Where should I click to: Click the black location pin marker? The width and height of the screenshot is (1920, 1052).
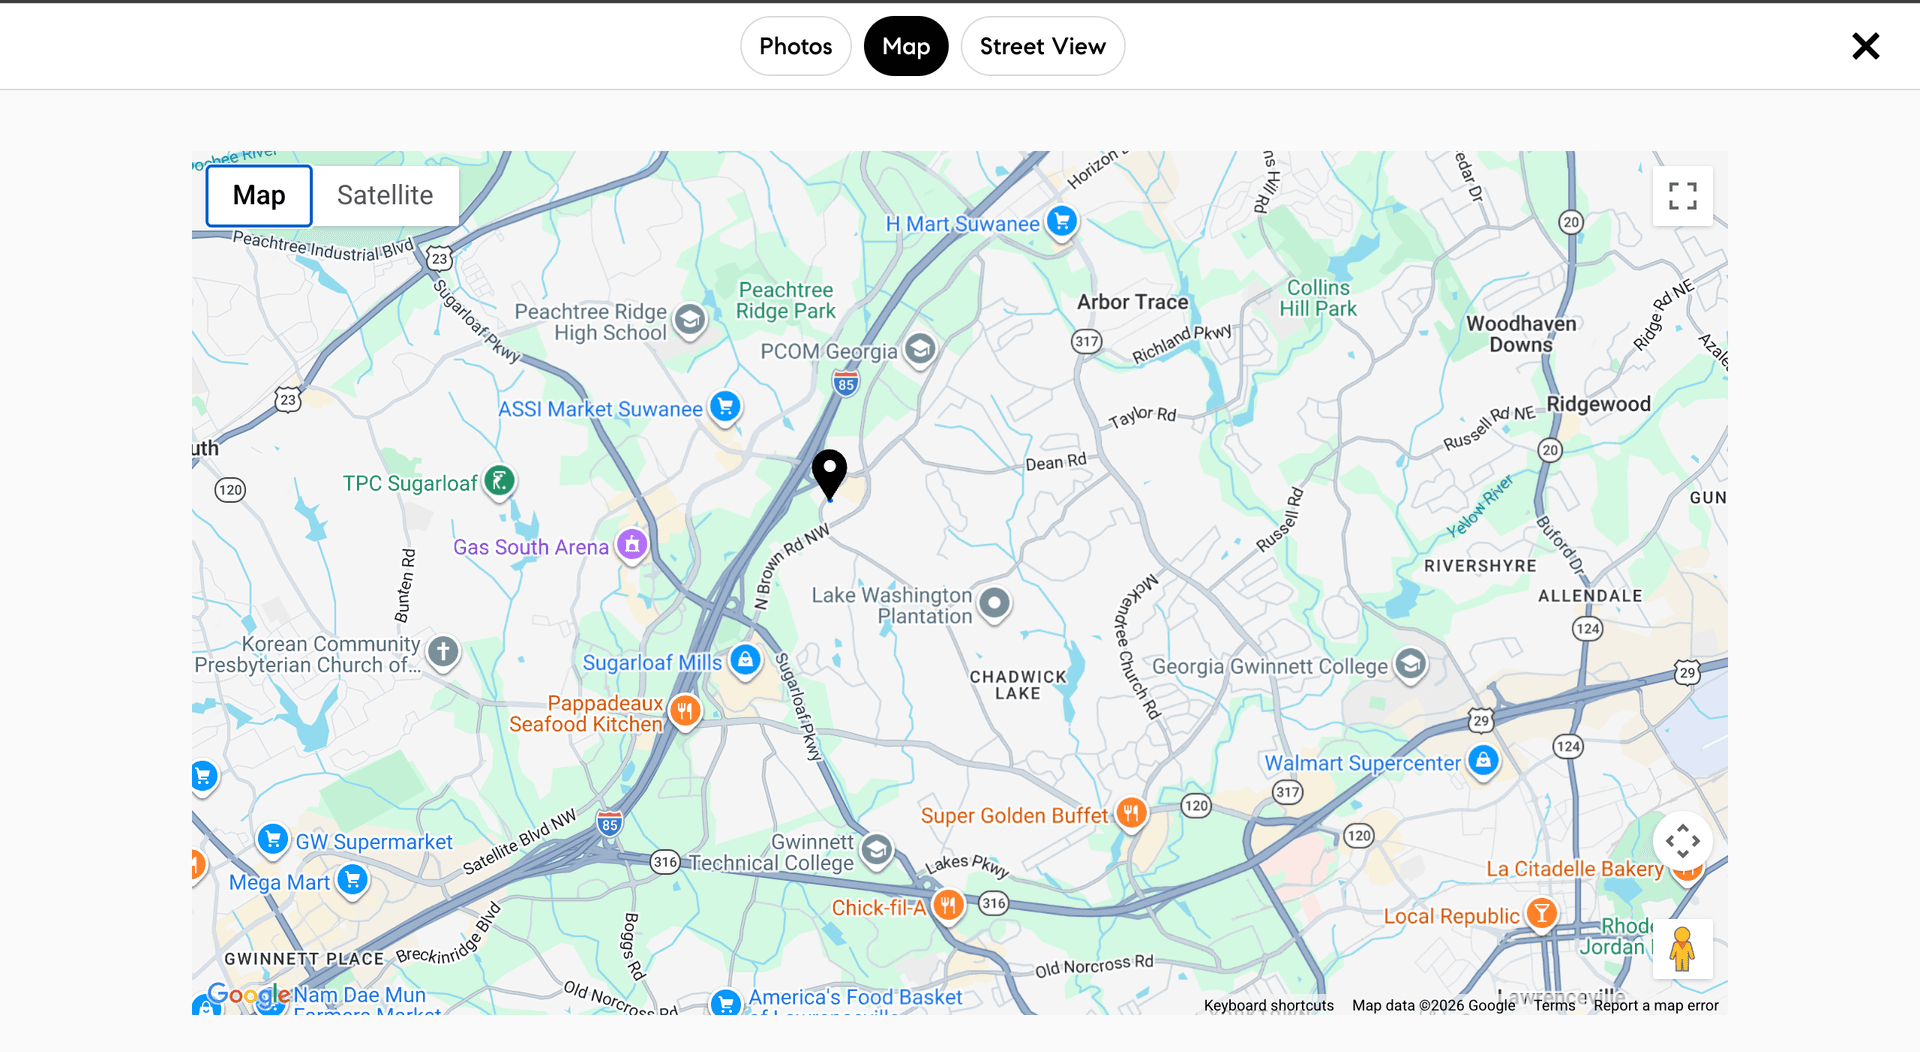tap(829, 473)
